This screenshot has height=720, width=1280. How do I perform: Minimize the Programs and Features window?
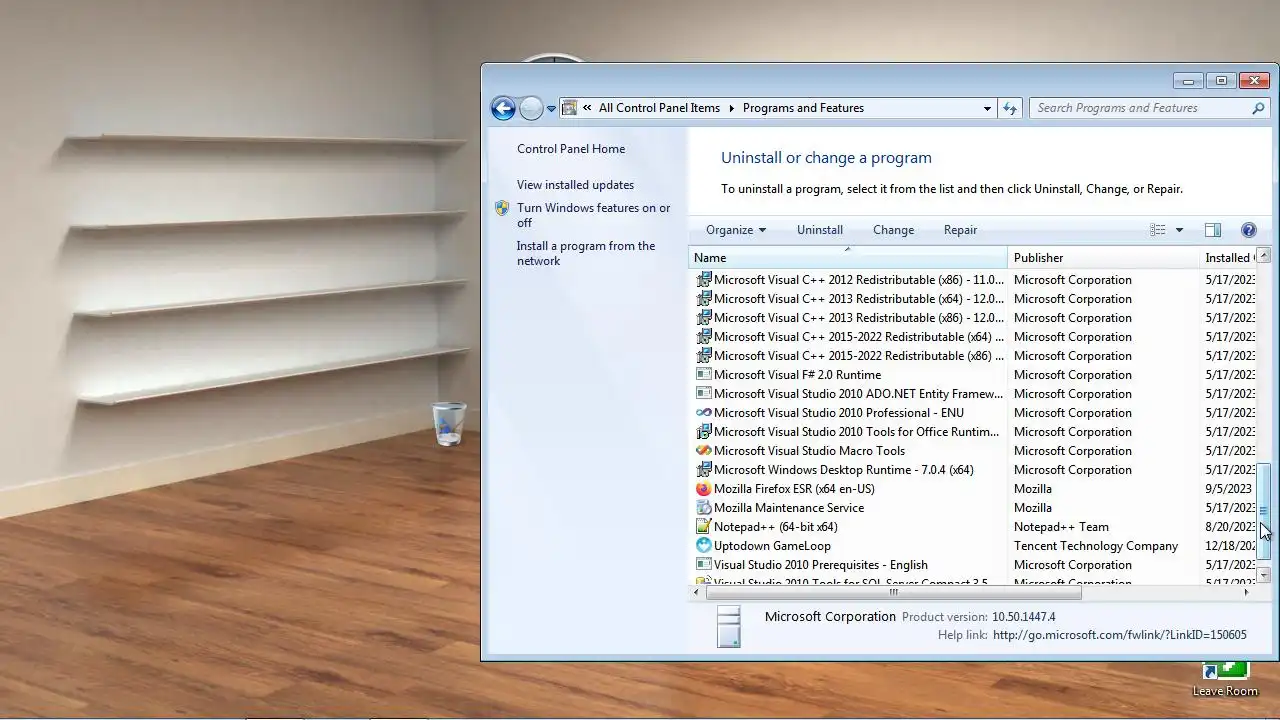tap(1188, 81)
